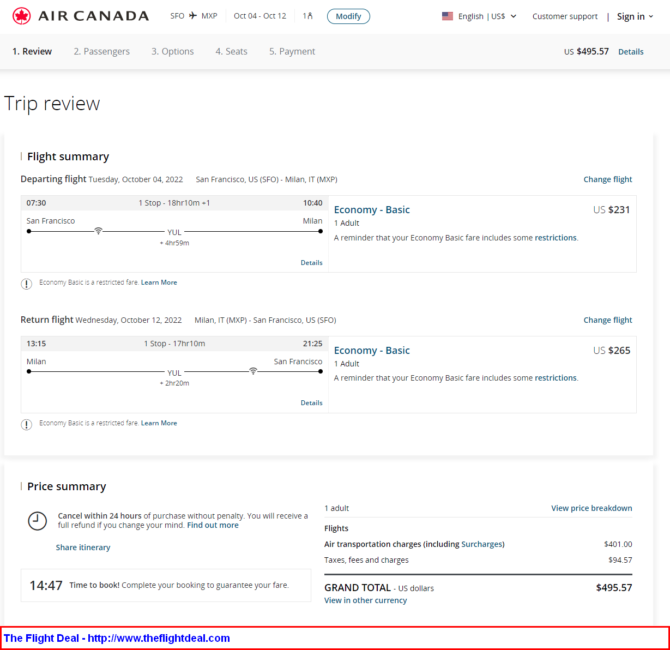This screenshot has width=670, height=650.
Task: Click the Modify search button
Action: [348, 16]
